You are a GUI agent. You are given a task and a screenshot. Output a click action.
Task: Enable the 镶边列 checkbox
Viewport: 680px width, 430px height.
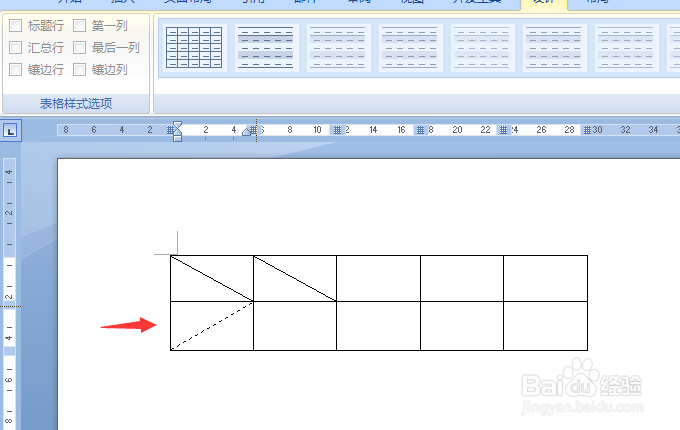pyautogui.click(x=79, y=69)
